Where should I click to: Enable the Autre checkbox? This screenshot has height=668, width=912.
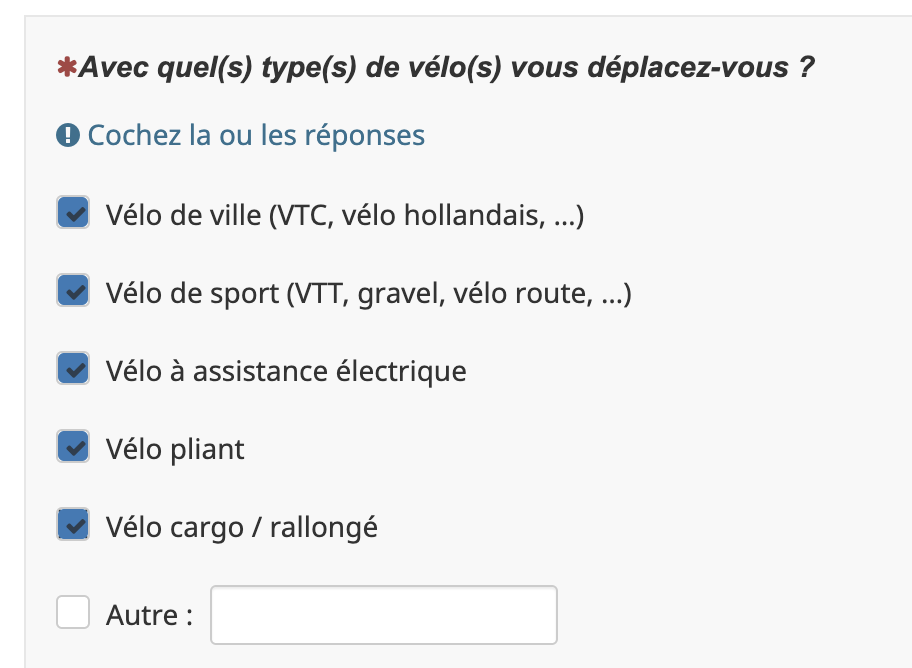coord(73,612)
